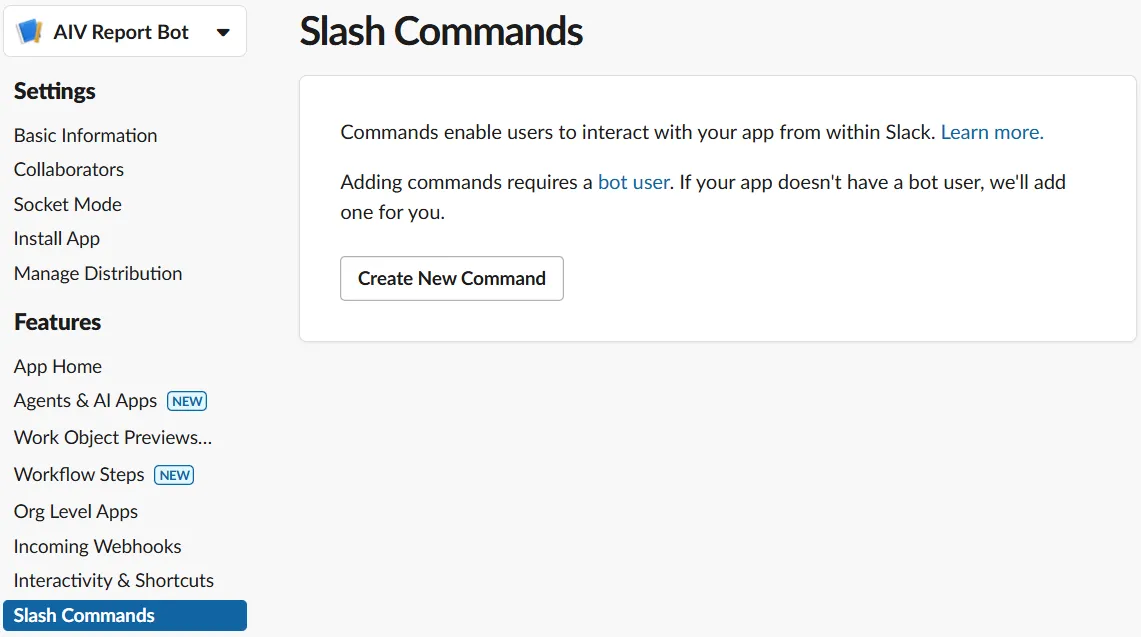The width and height of the screenshot is (1141, 637).
Task: Click the NEW badge beside Workflow Steps
Action: (x=174, y=475)
